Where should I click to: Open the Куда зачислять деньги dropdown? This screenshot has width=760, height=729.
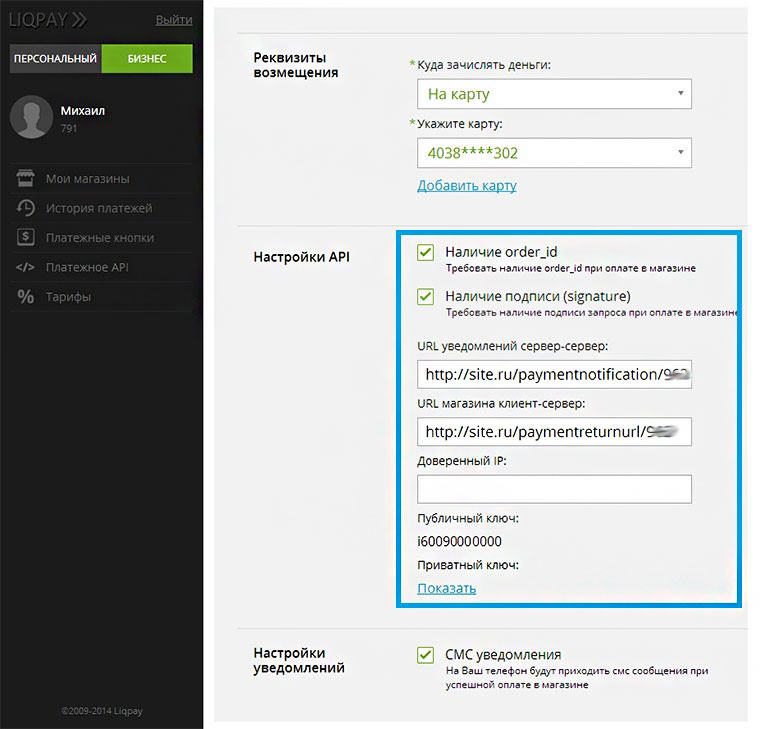(x=554, y=94)
